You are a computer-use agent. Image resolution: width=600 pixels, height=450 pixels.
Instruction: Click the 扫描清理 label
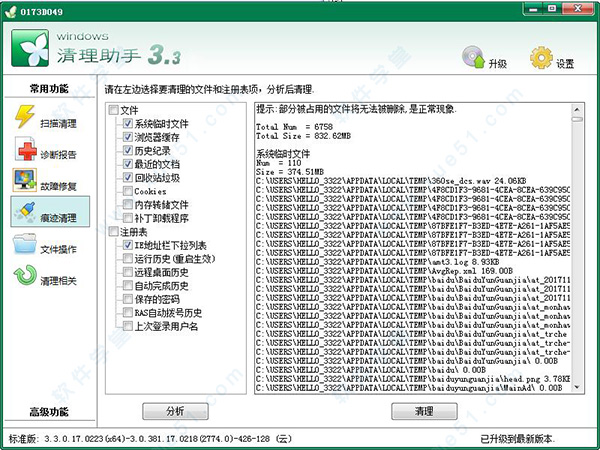point(59,123)
